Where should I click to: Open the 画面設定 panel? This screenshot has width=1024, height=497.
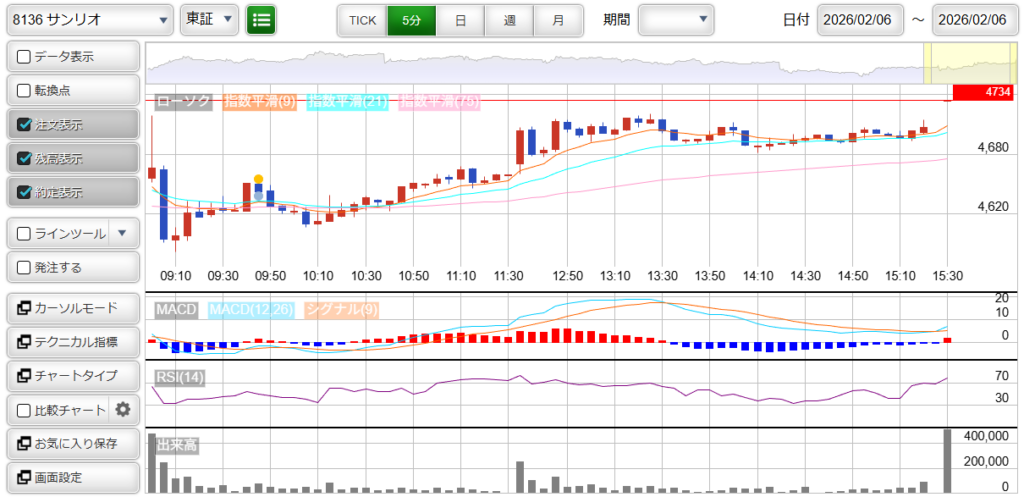click(x=72, y=477)
